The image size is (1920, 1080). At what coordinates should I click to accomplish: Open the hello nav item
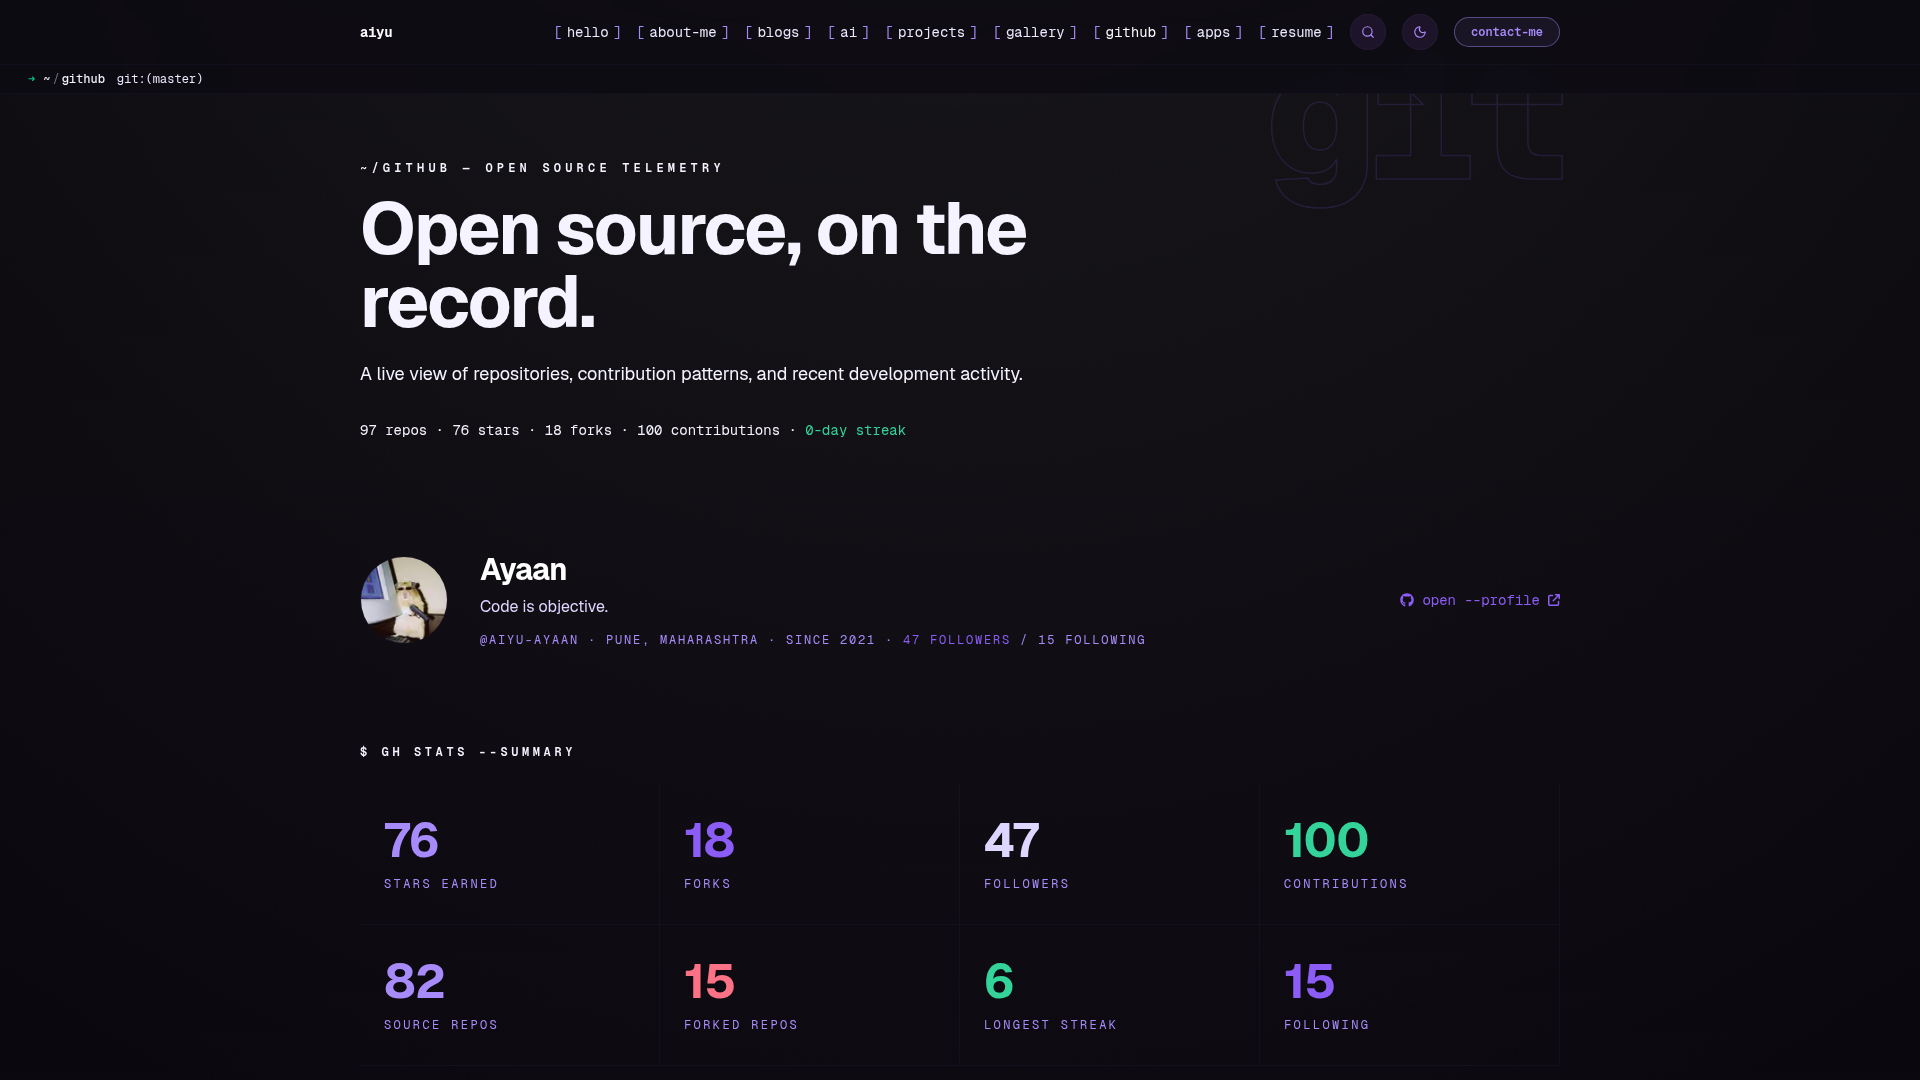[588, 32]
